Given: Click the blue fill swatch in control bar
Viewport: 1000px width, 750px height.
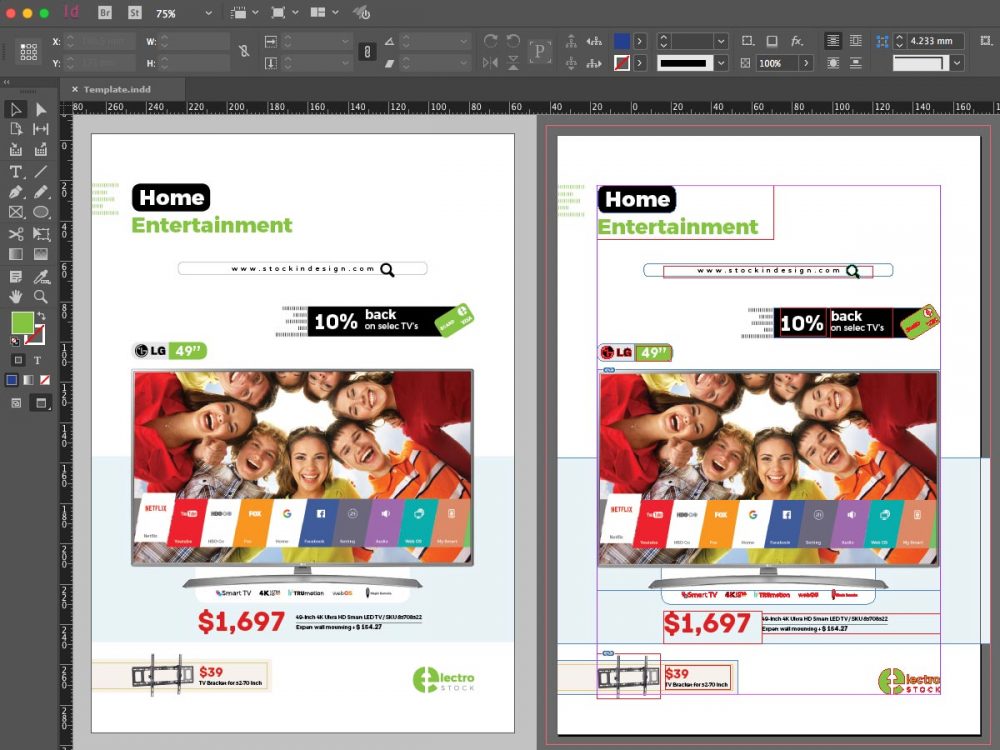Looking at the screenshot, I should (x=621, y=41).
